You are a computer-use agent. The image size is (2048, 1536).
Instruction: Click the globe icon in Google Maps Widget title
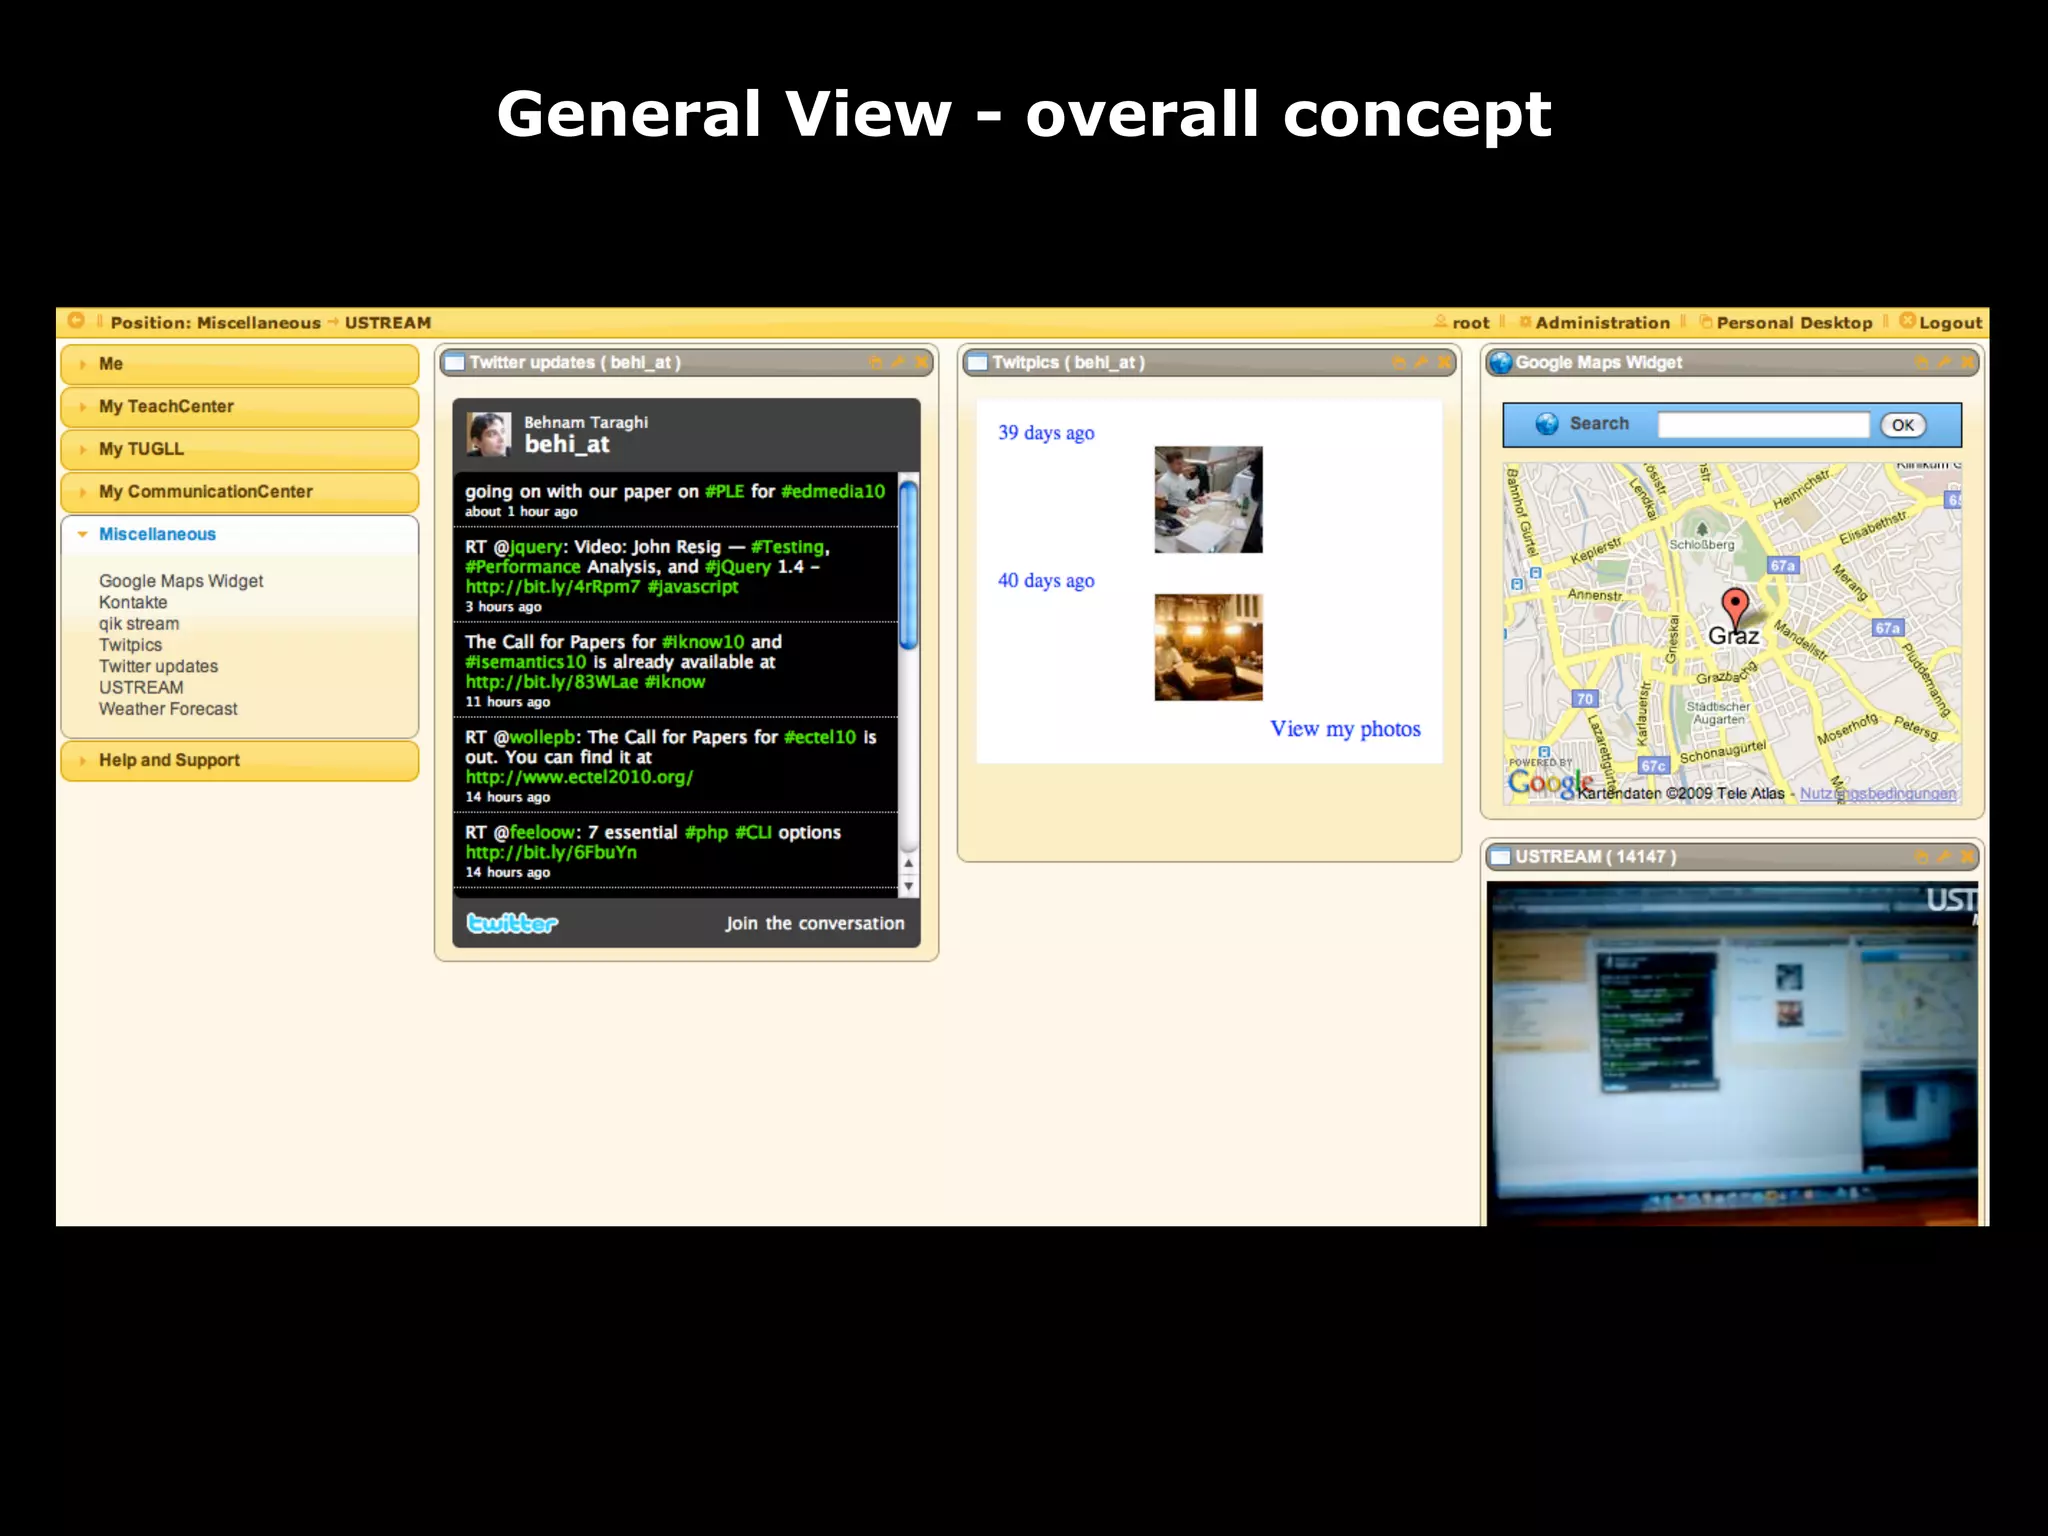tap(1501, 363)
